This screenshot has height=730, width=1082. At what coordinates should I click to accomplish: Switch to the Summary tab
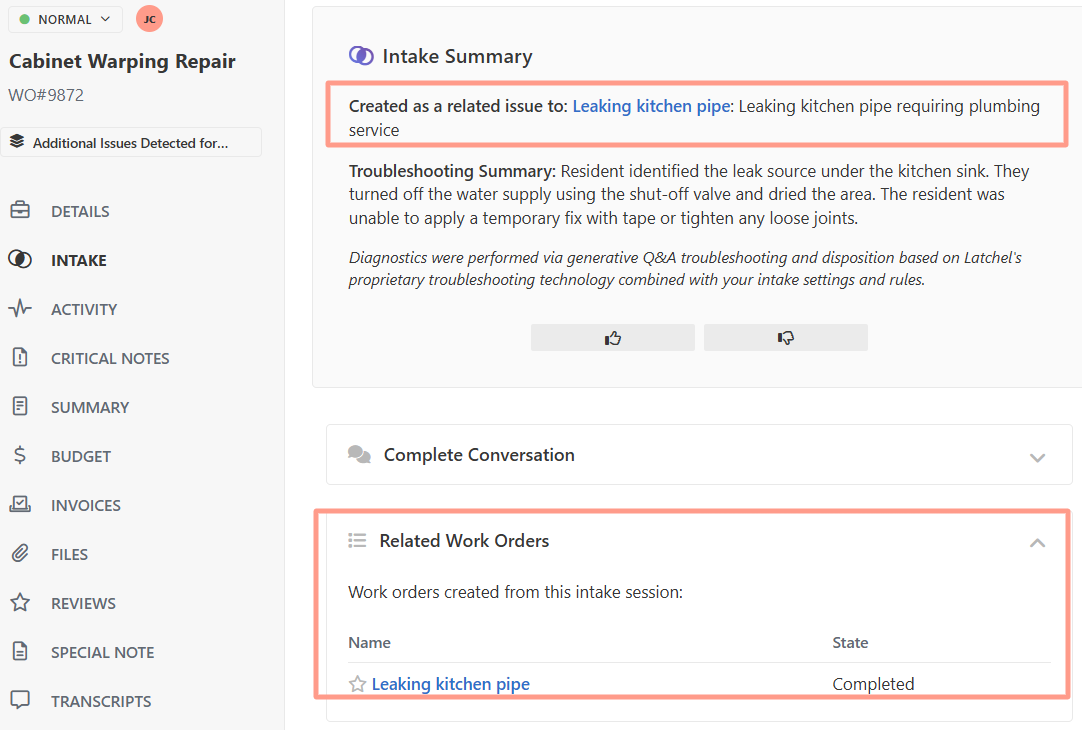point(90,407)
